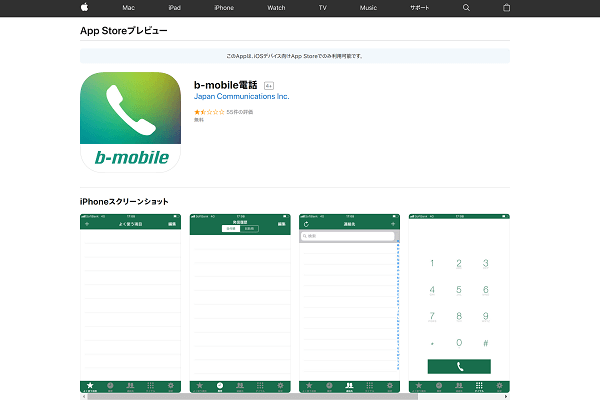The image size is (600, 400).
Task: Click the highlighted keypad tab in fourth screenshot
Action: pyautogui.click(x=479, y=387)
